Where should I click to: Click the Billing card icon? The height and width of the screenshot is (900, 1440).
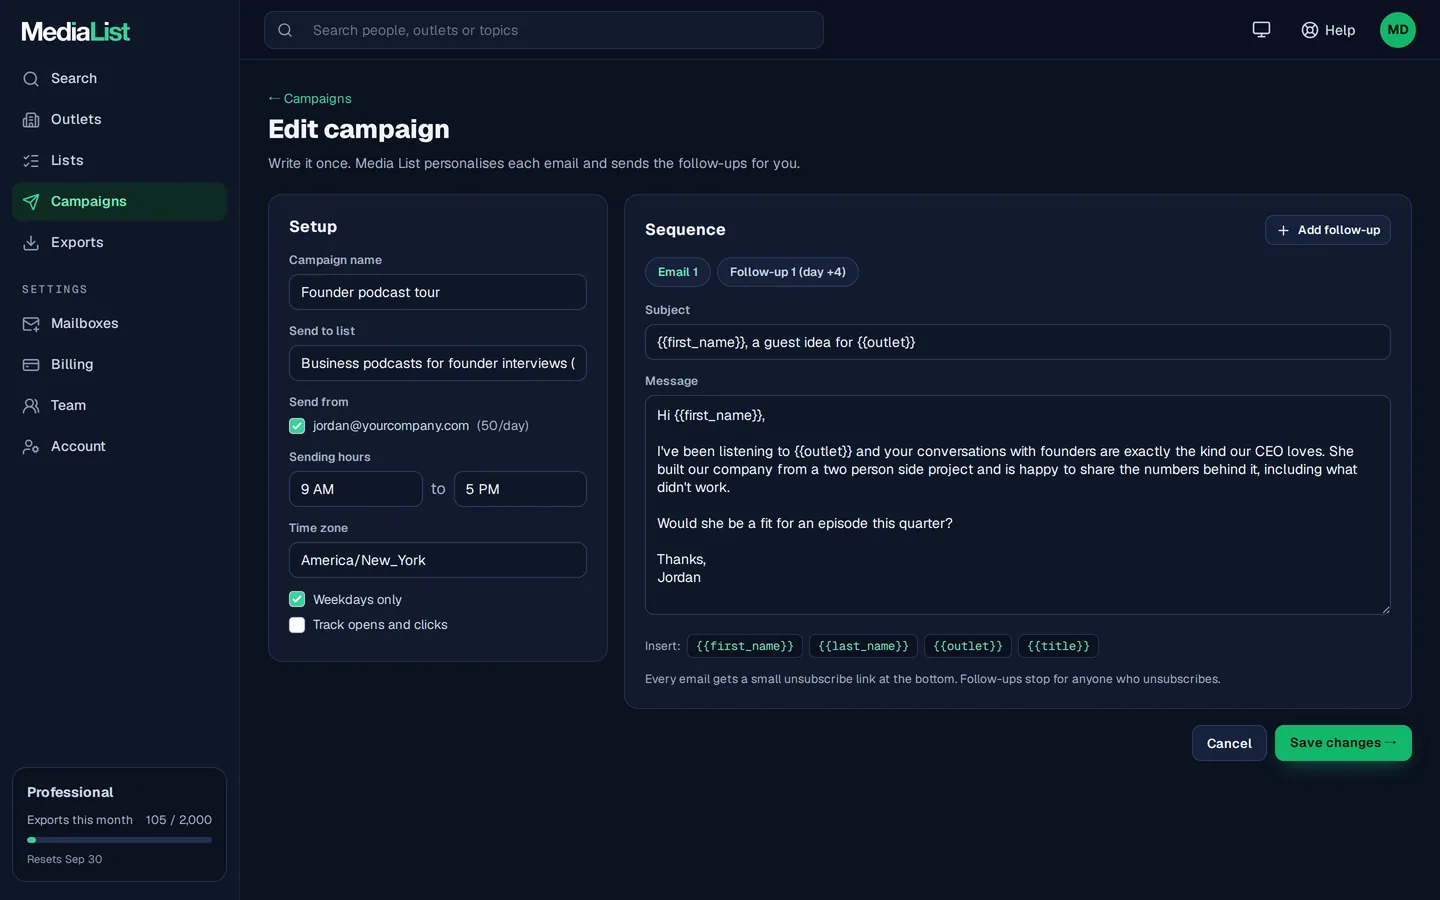pos(31,365)
